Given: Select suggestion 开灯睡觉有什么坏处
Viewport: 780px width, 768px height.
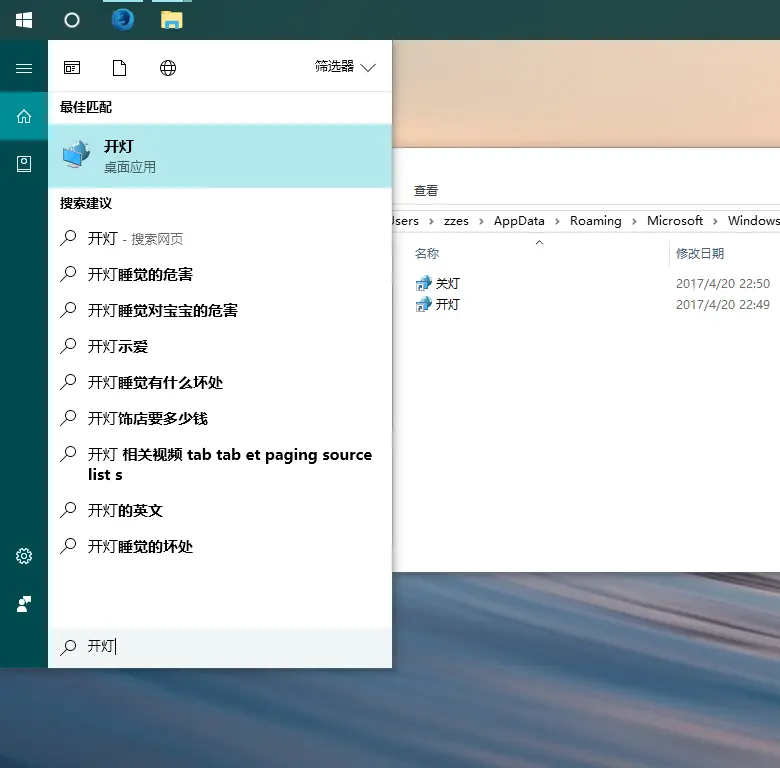Looking at the screenshot, I should [x=220, y=383].
